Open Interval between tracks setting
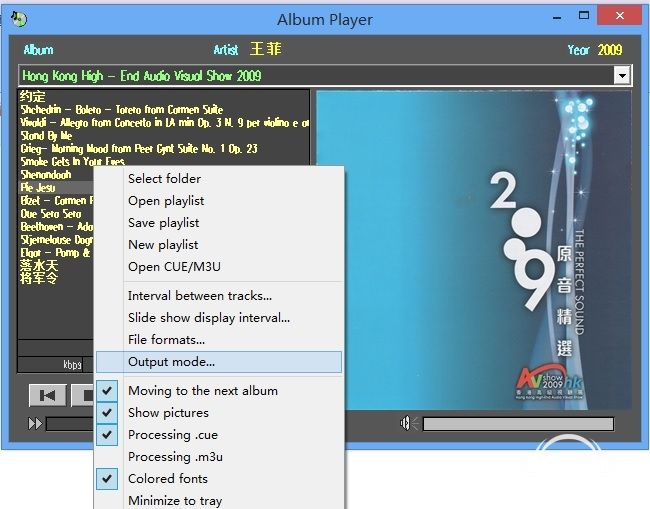The image size is (650, 509). tap(219, 296)
